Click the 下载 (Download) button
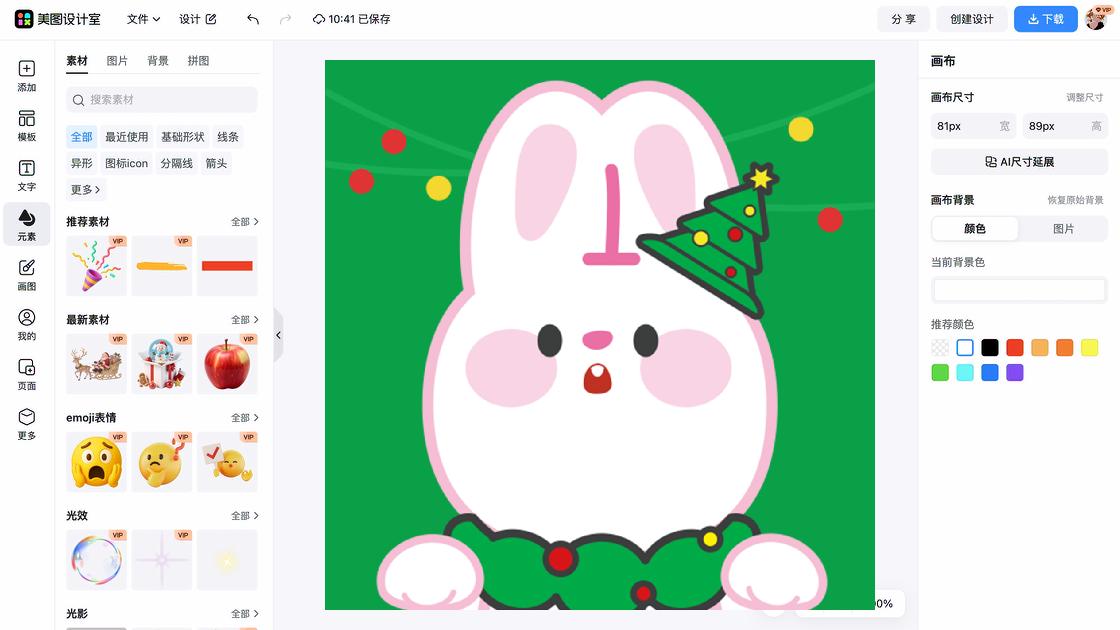 (1045, 19)
